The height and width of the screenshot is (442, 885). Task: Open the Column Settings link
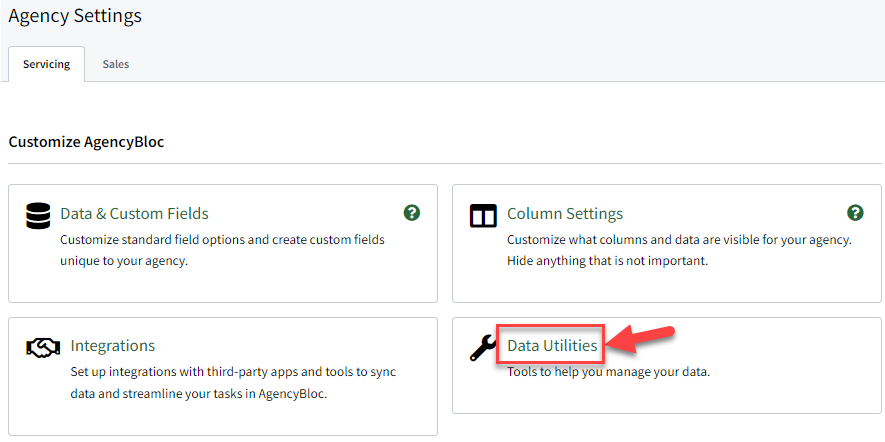point(565,213)
